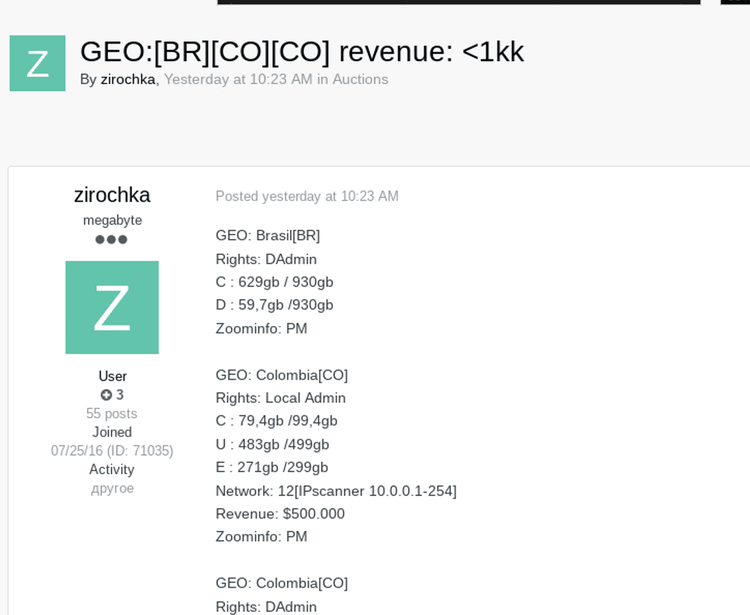Click the line 'E : 271gb /299gb'
750x615 pixels.
tap(272, 467)
